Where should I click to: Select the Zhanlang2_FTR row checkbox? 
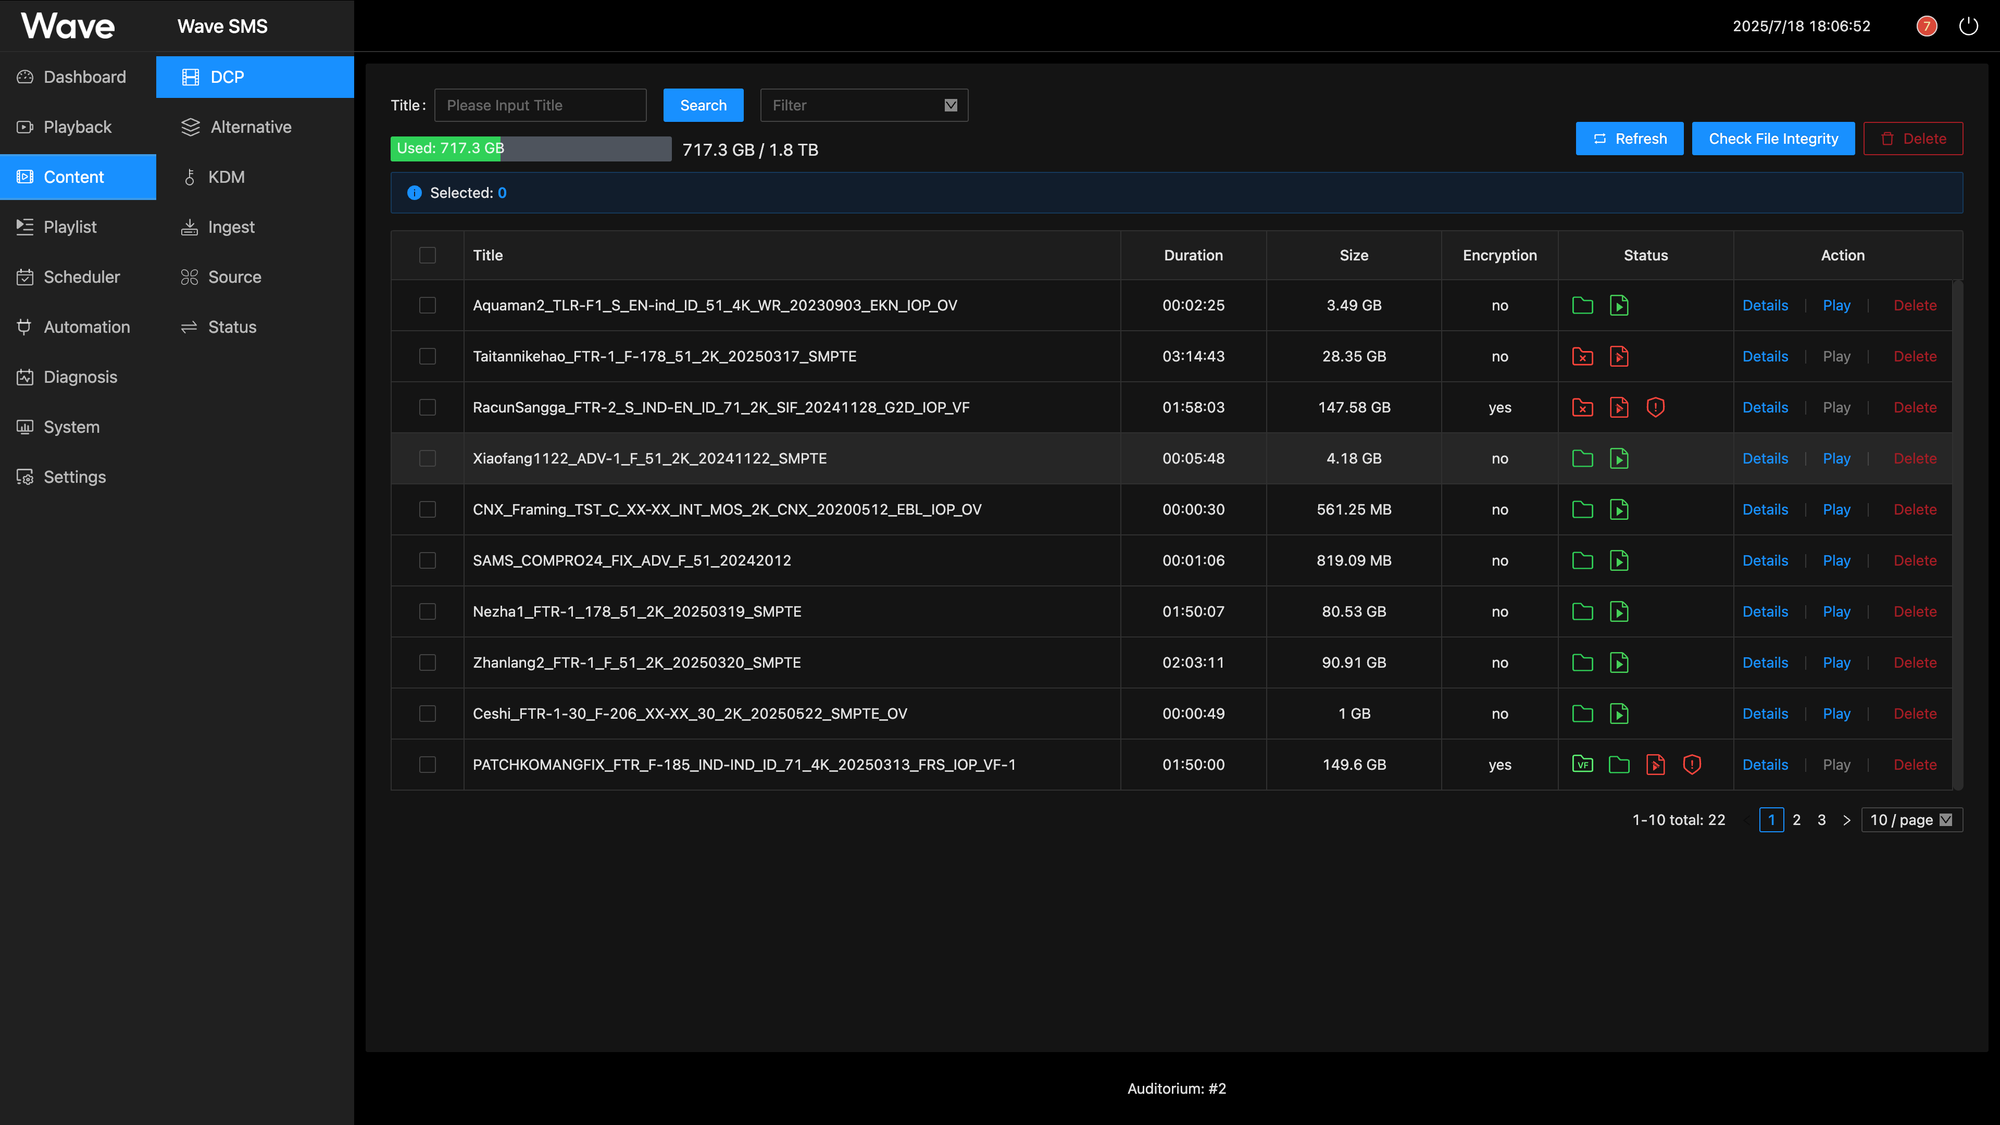pyautogui.click(x=427, y=662)
